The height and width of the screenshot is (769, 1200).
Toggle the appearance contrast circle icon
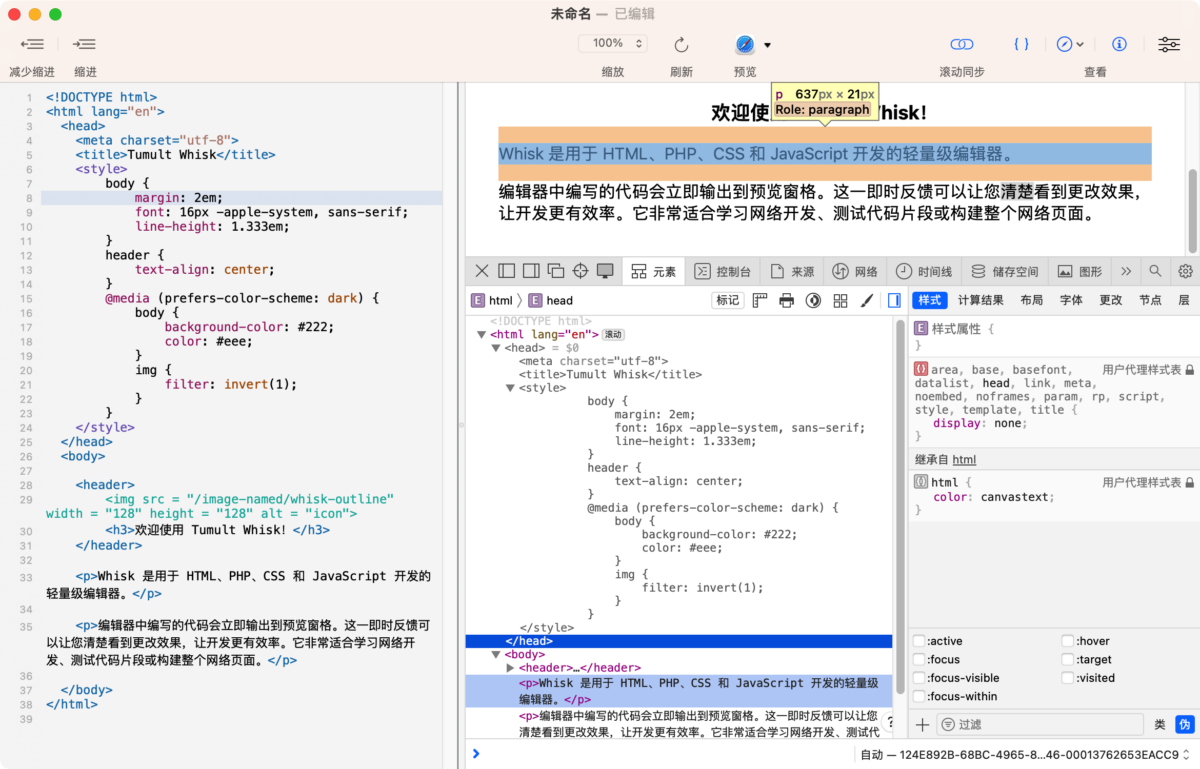tap(814, 300)
